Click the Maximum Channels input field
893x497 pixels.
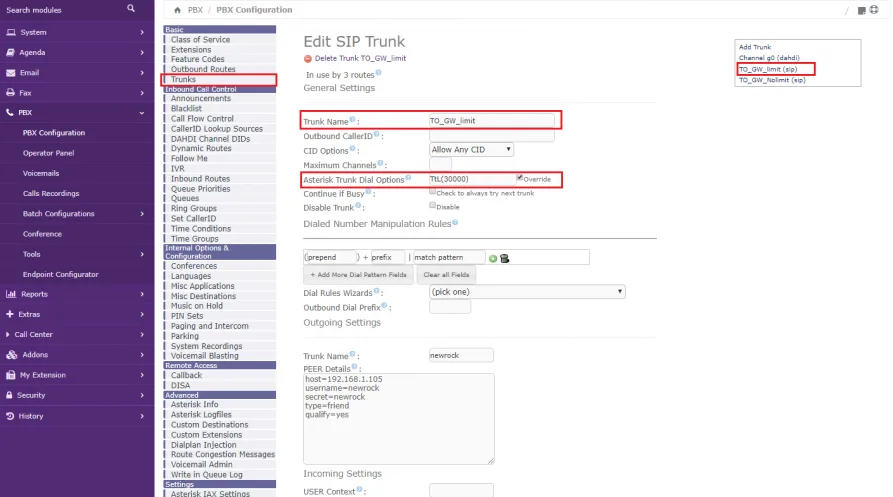440,165
